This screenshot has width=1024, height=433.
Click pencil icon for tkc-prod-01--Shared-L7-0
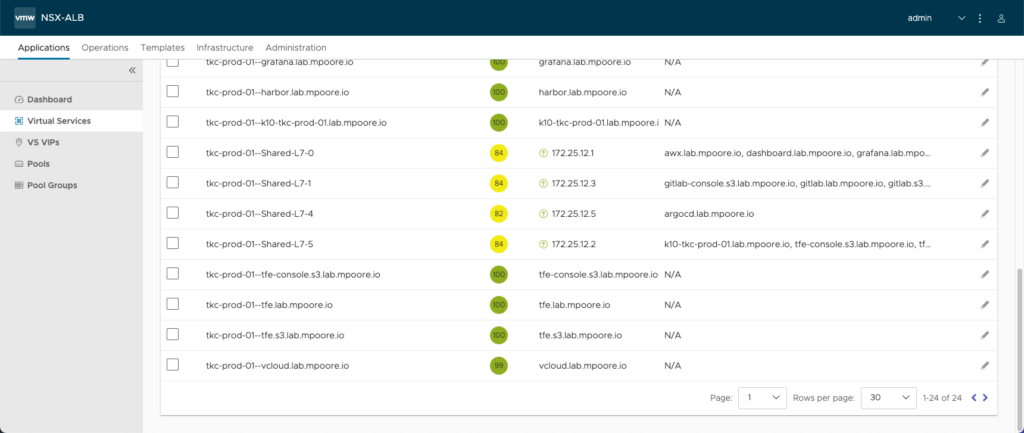[985, 153]
